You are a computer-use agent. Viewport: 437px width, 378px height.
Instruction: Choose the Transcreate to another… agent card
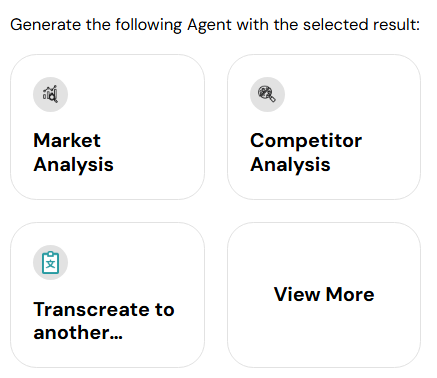[x=107, y=295]
